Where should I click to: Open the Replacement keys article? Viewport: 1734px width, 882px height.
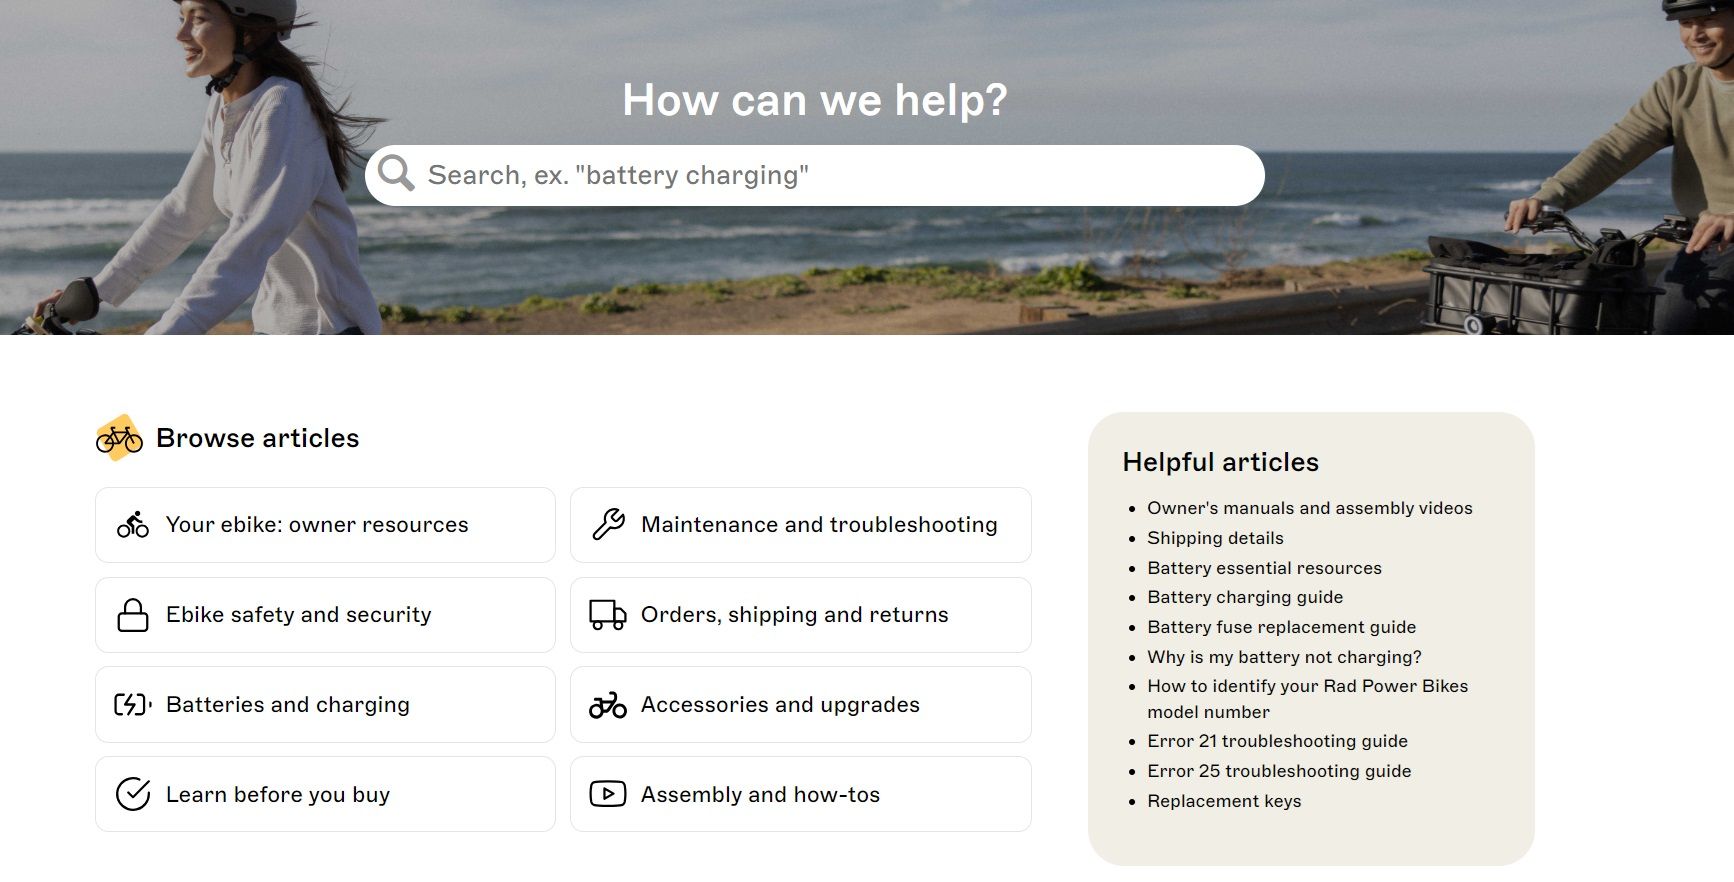pyautogui.click(x=1224, y=801)
